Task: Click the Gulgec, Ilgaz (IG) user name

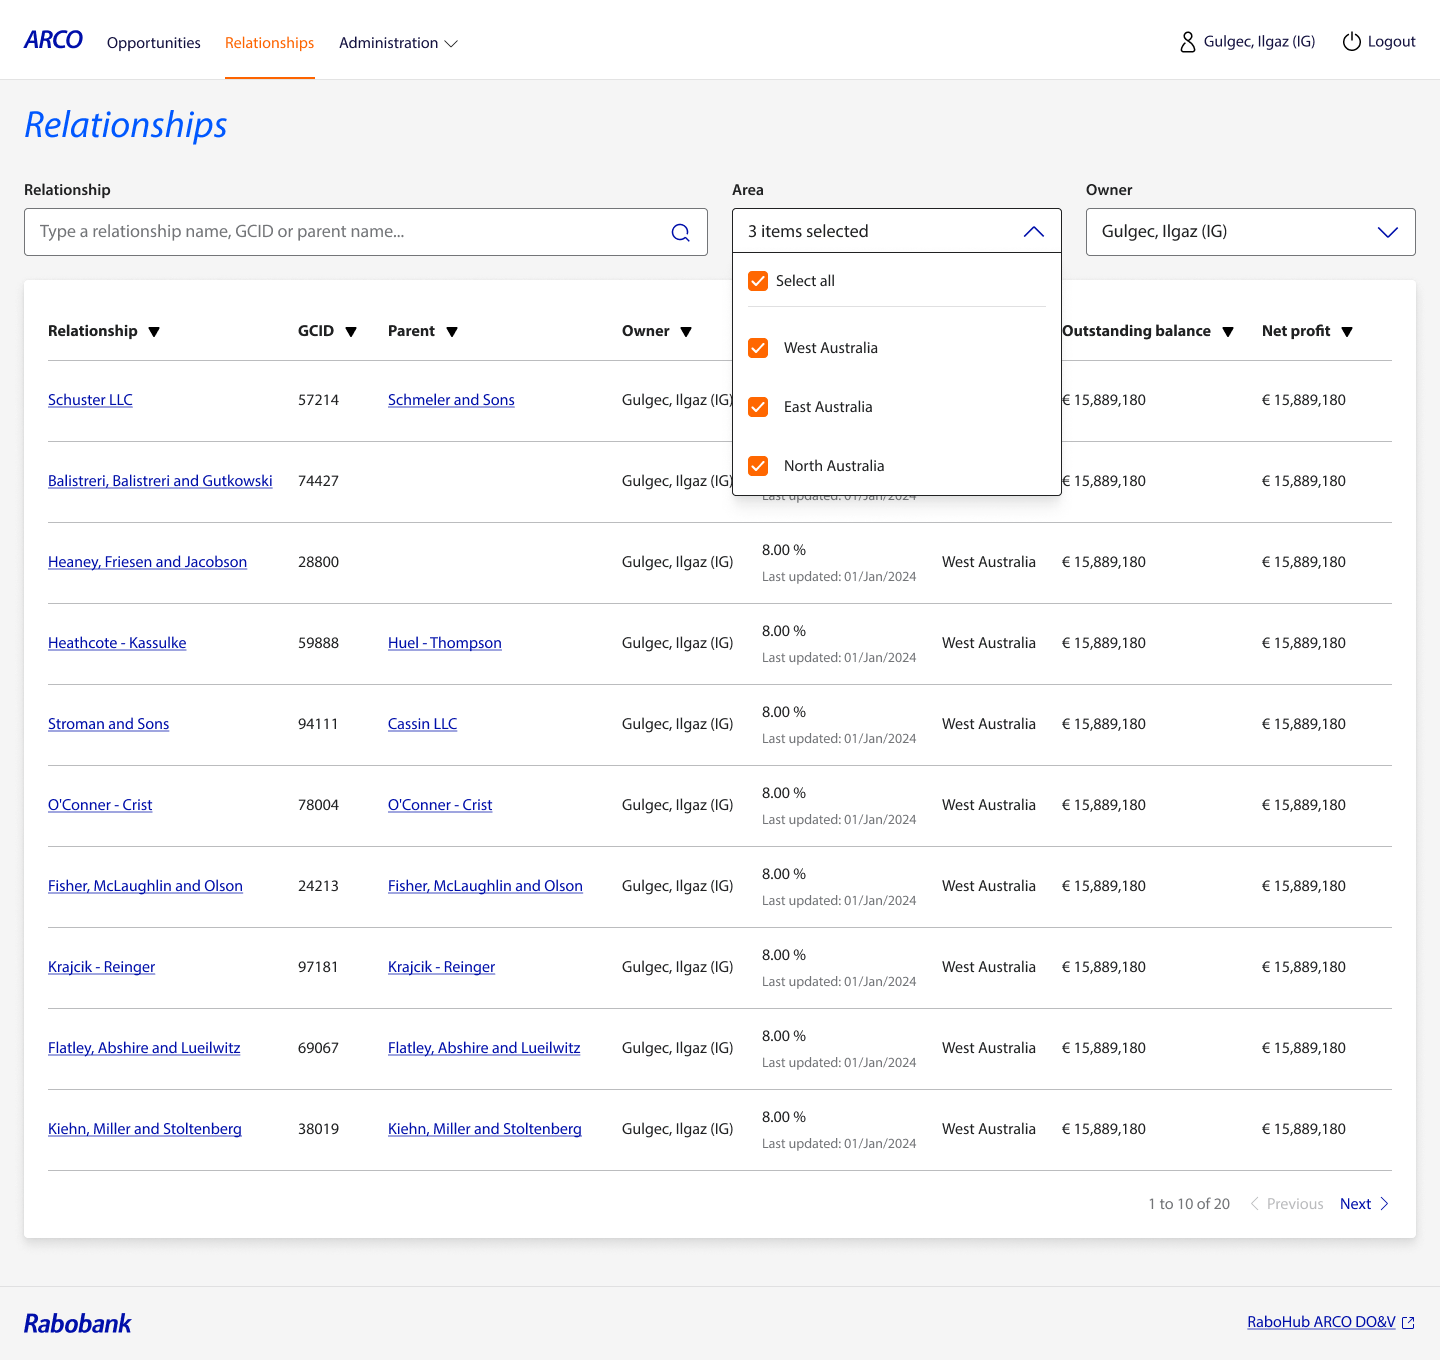Action: pos(1259,42)
